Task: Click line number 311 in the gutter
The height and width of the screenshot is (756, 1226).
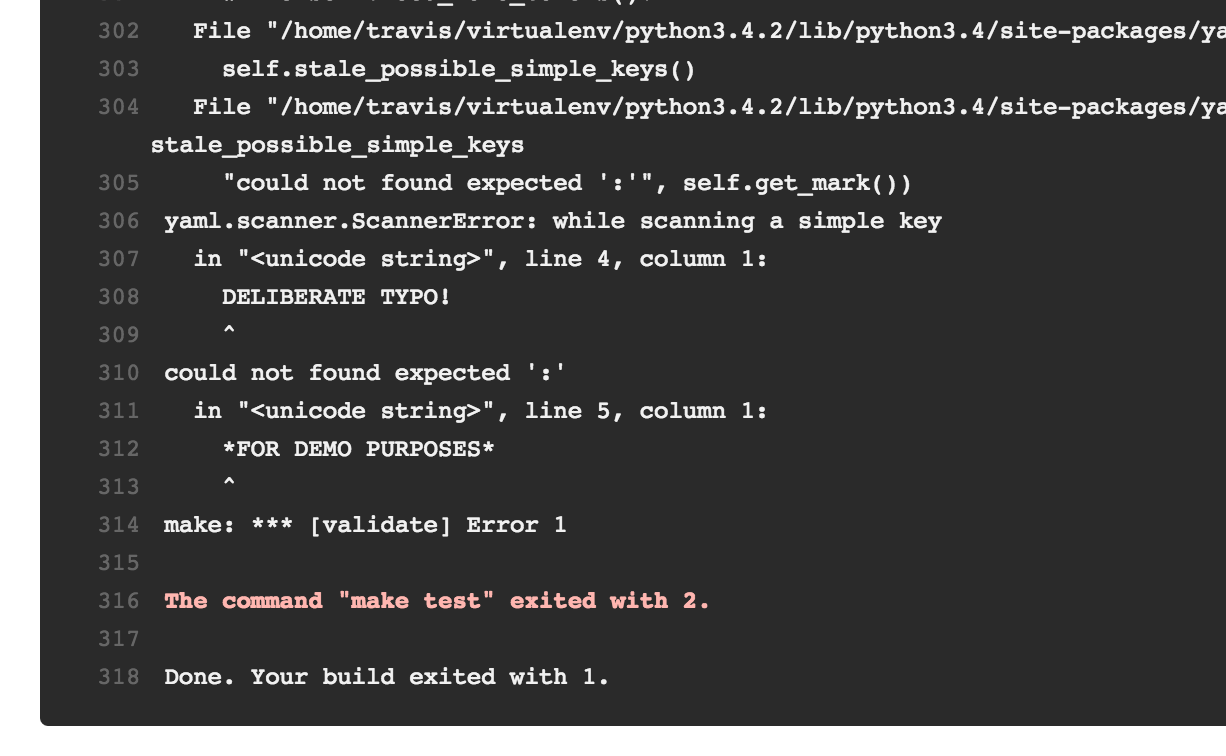Action: [119, 412]
